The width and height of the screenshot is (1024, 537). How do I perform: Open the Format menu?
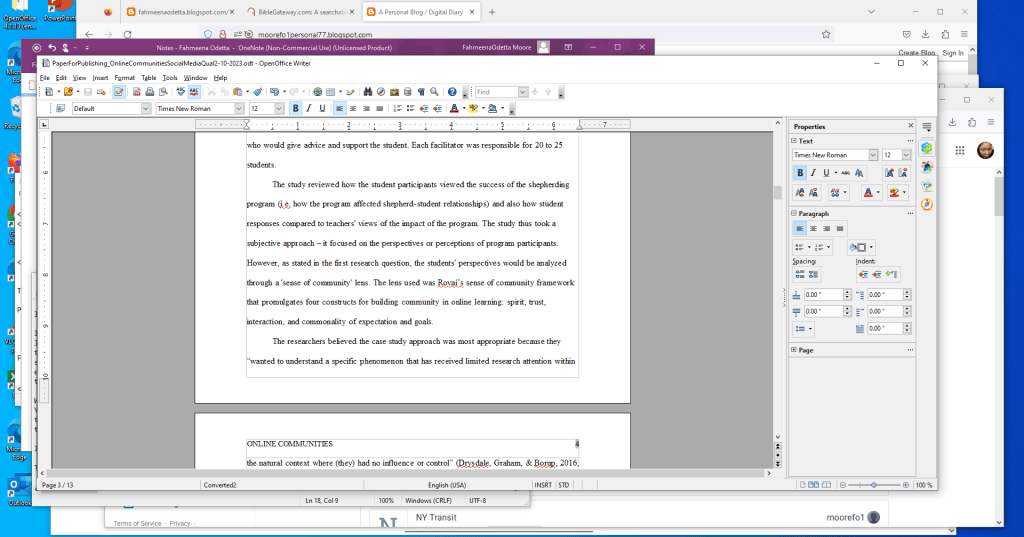click(124, 77)
